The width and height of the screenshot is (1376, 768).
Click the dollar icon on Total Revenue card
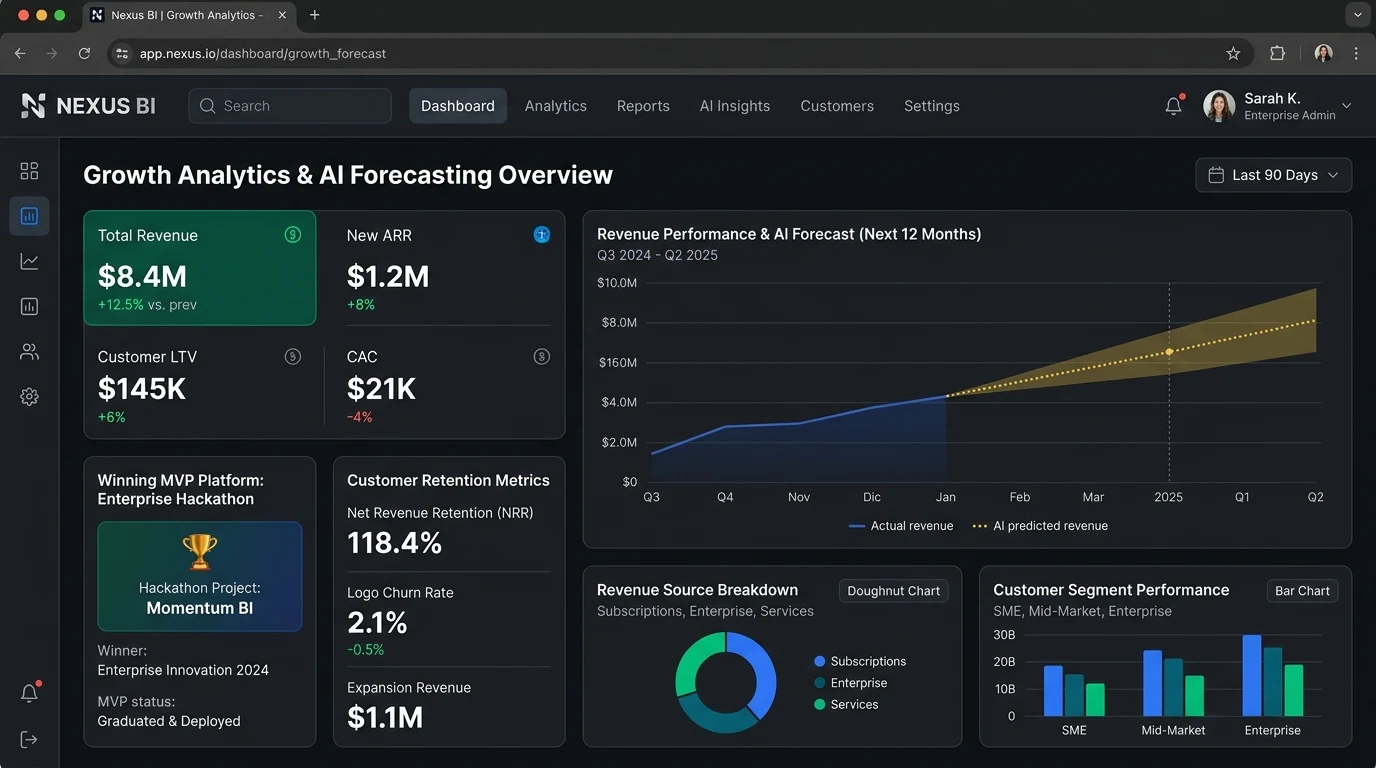pos(293,235)
